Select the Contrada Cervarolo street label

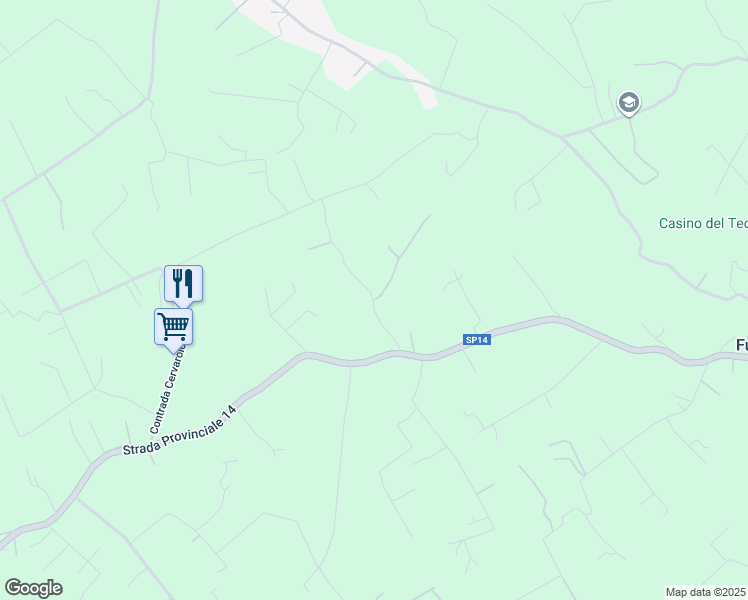167,389
